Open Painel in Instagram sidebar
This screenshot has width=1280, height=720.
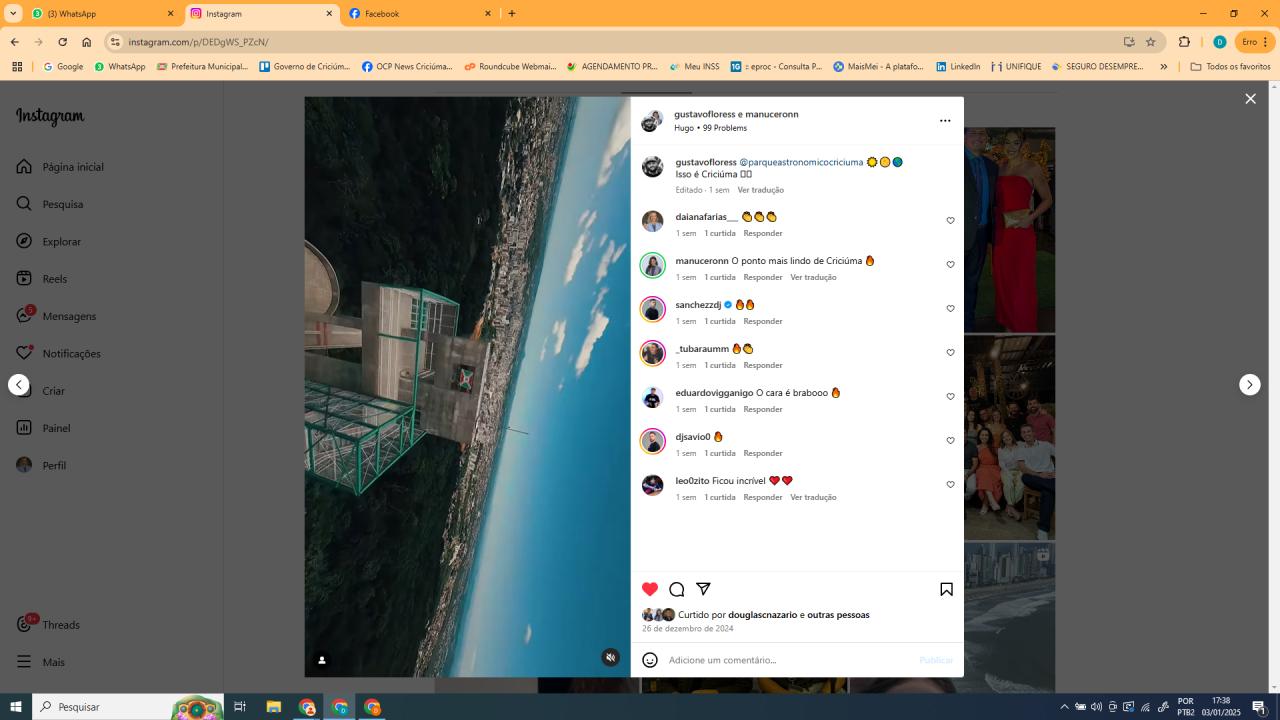point(43,428)
